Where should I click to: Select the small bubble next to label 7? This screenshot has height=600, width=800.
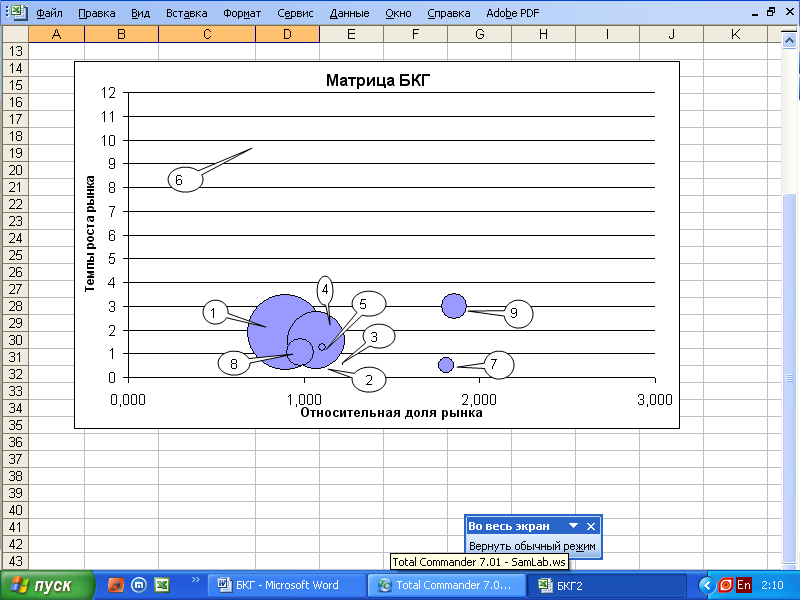click(445, 365)
